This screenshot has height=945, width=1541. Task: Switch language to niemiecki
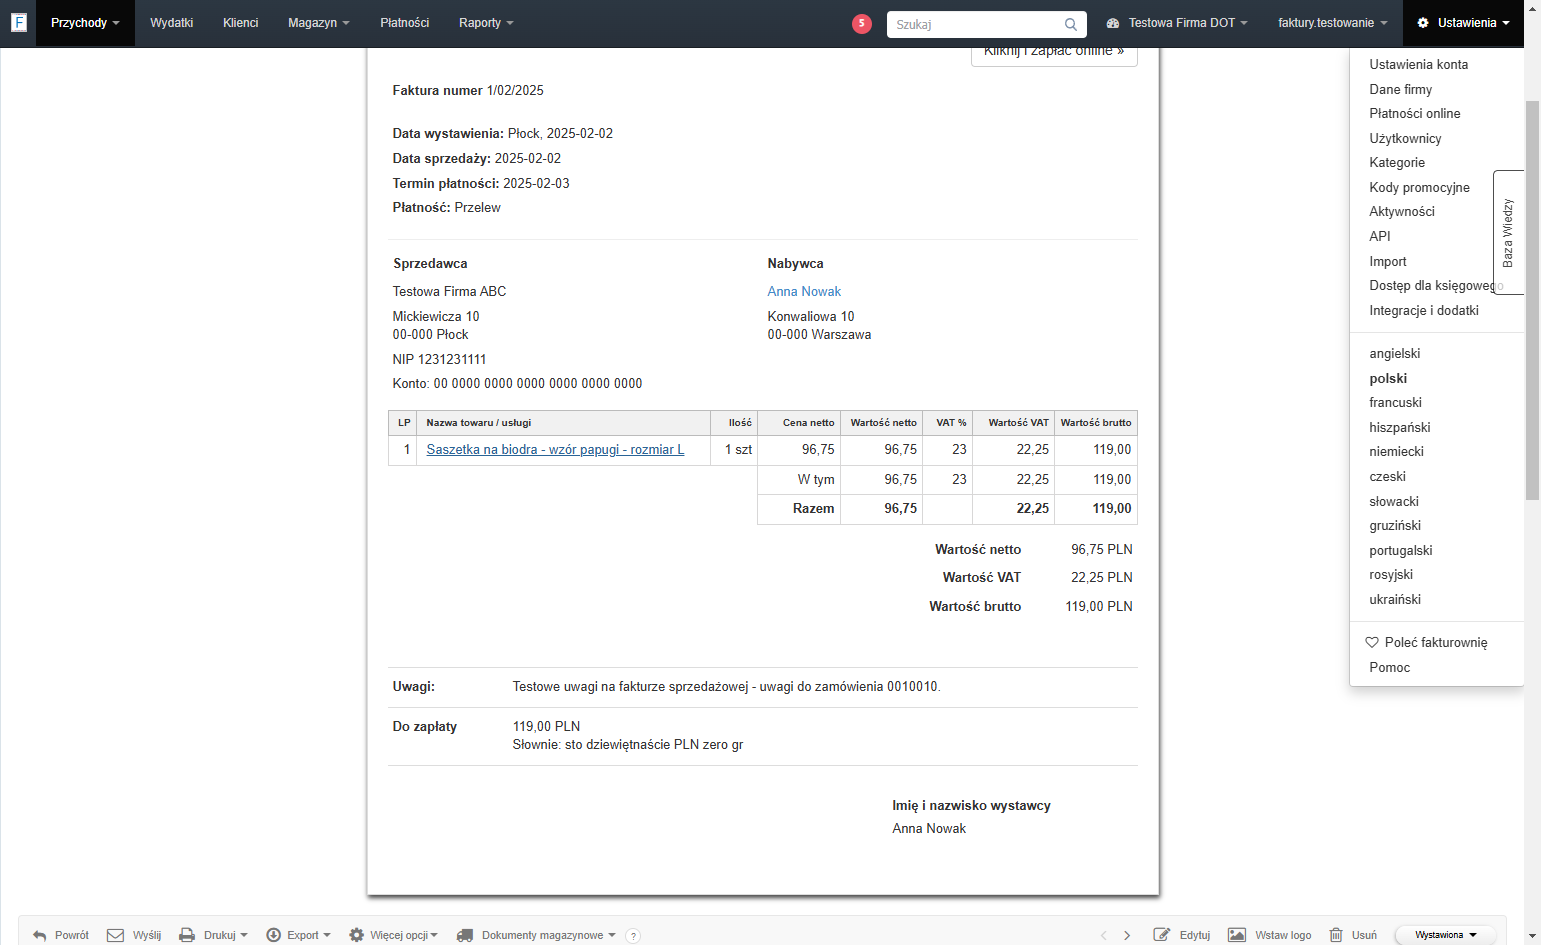pos(1396,452)
